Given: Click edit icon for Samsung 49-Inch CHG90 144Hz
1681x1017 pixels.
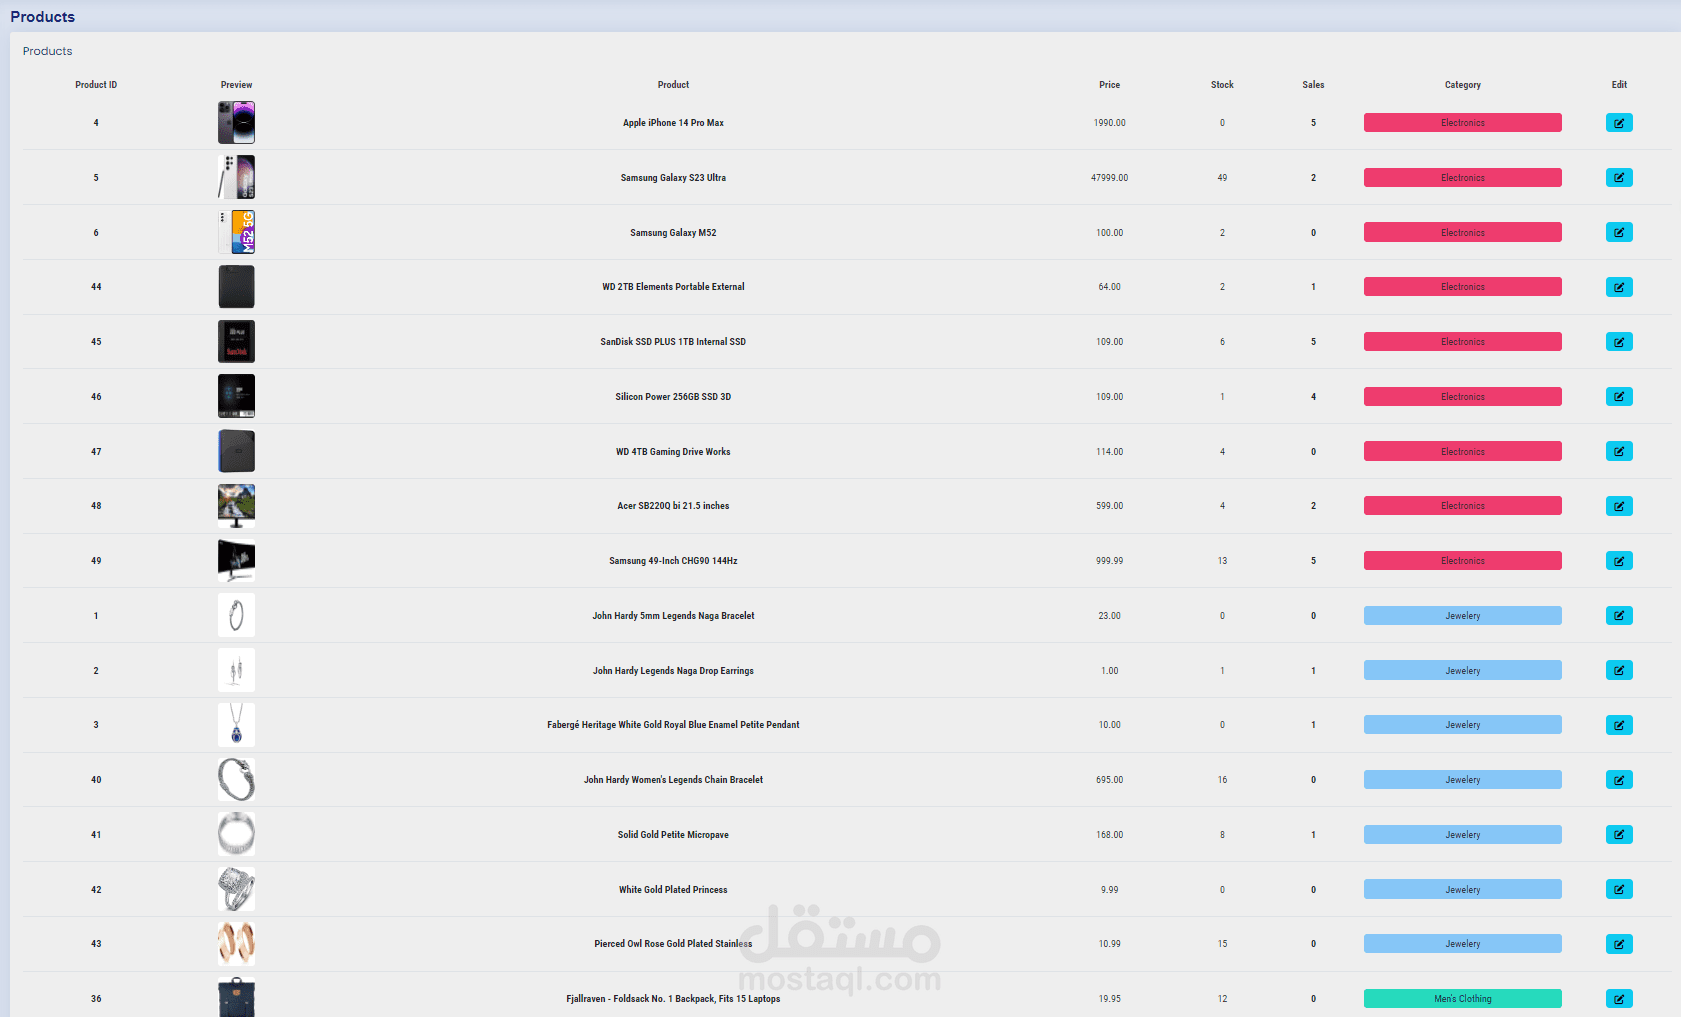Looking at the screenshot, I should [x=1619, y=561].
